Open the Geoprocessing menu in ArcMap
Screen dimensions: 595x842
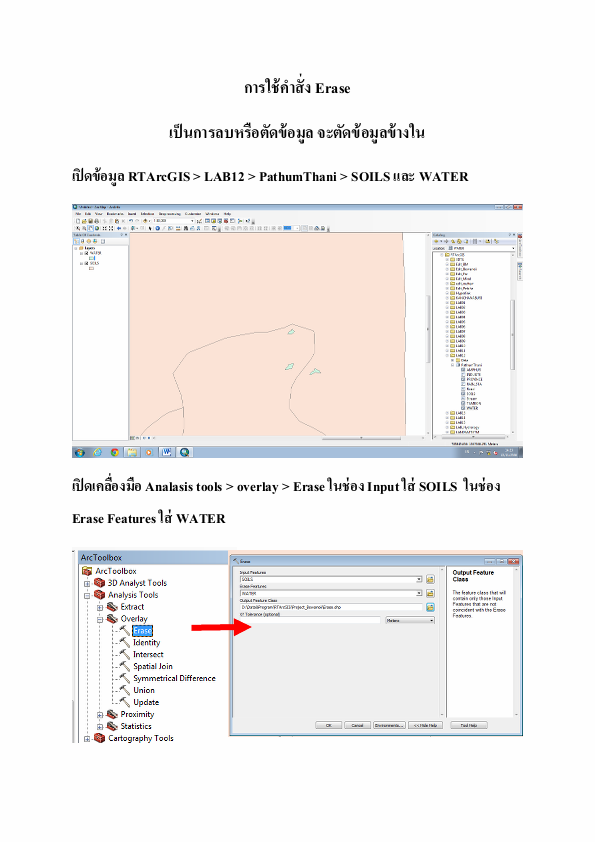click(170, 214)
